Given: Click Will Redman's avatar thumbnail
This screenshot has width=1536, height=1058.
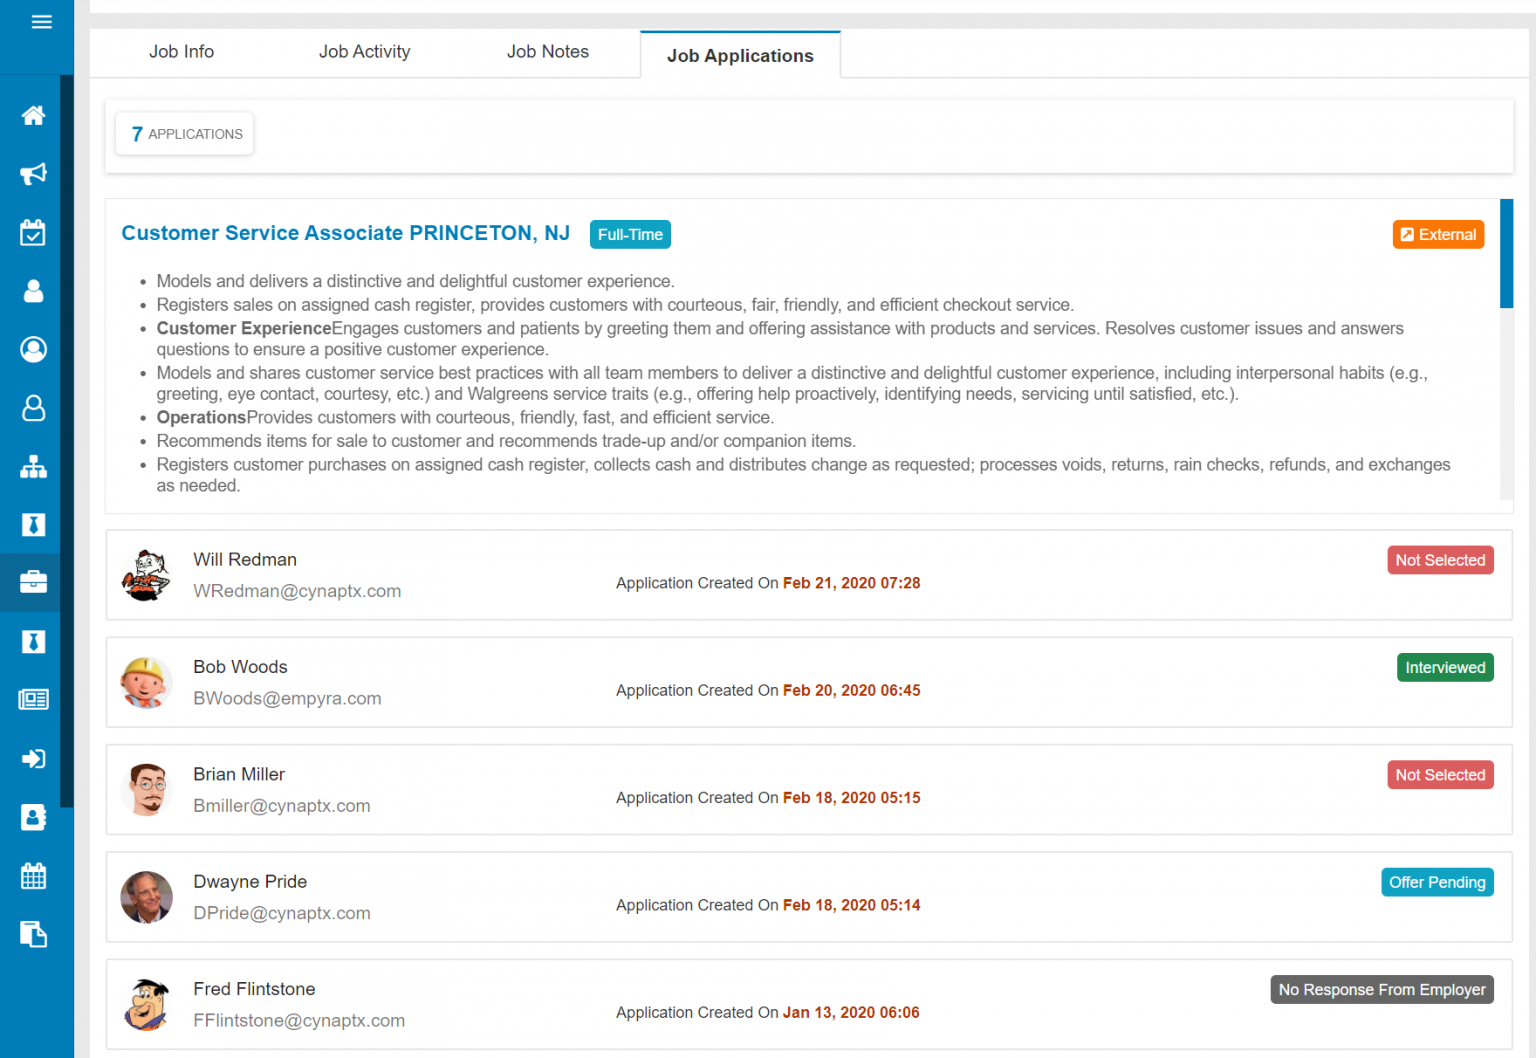Looking at the screenshot, I should point(146,575).
